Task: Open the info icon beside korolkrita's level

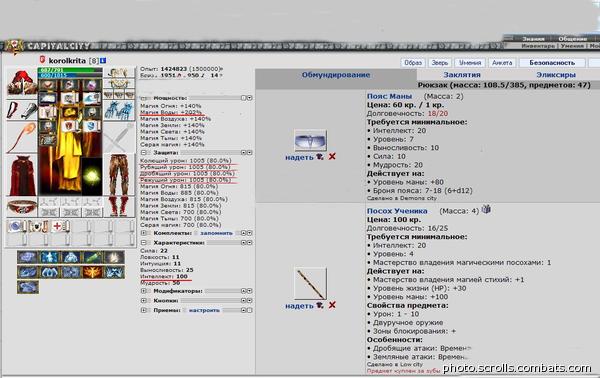Action: pos(103,60)
